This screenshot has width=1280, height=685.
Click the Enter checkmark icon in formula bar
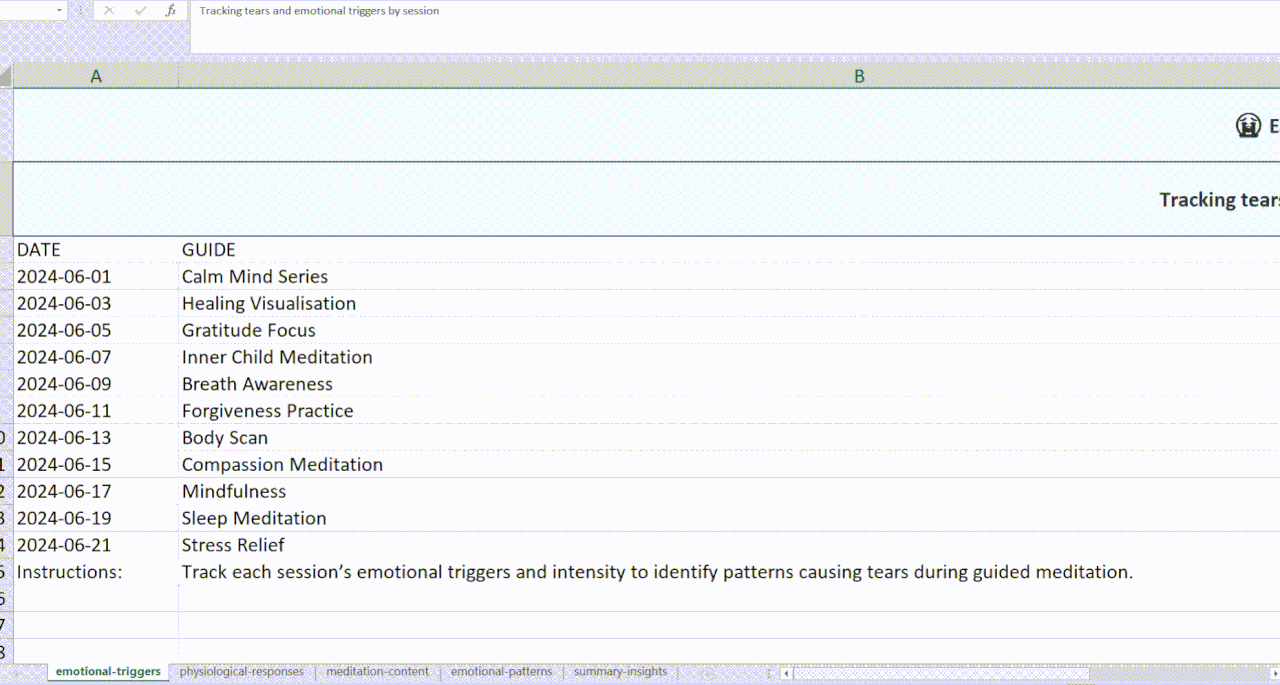click(x=140, y=11)
